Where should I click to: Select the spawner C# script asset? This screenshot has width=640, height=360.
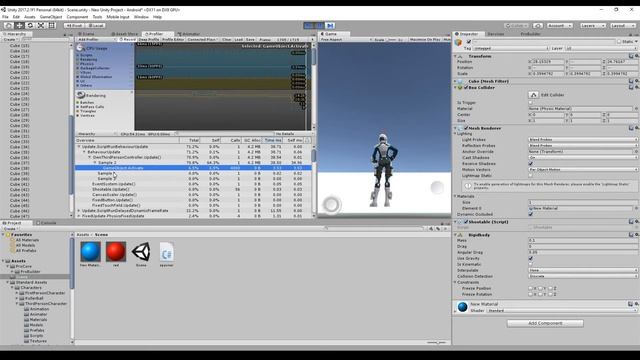(167, 251)
